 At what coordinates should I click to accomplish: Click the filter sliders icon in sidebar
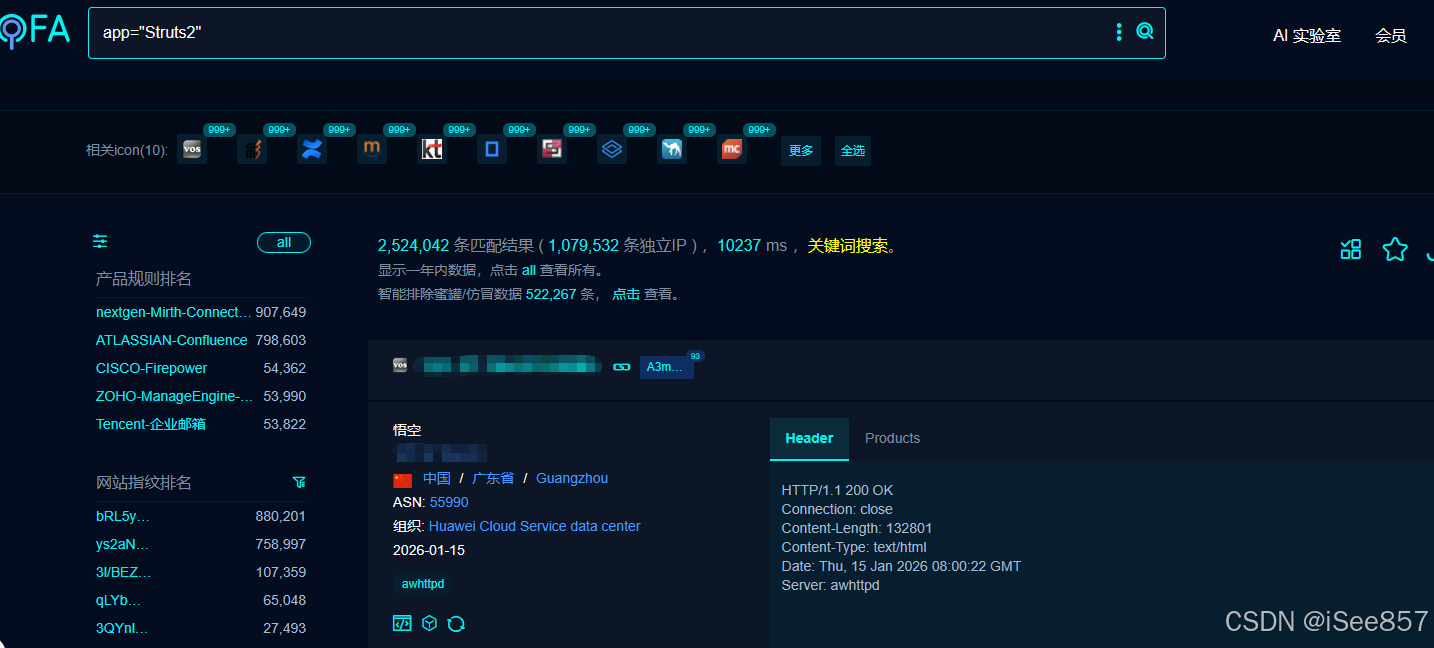[100, 241]
